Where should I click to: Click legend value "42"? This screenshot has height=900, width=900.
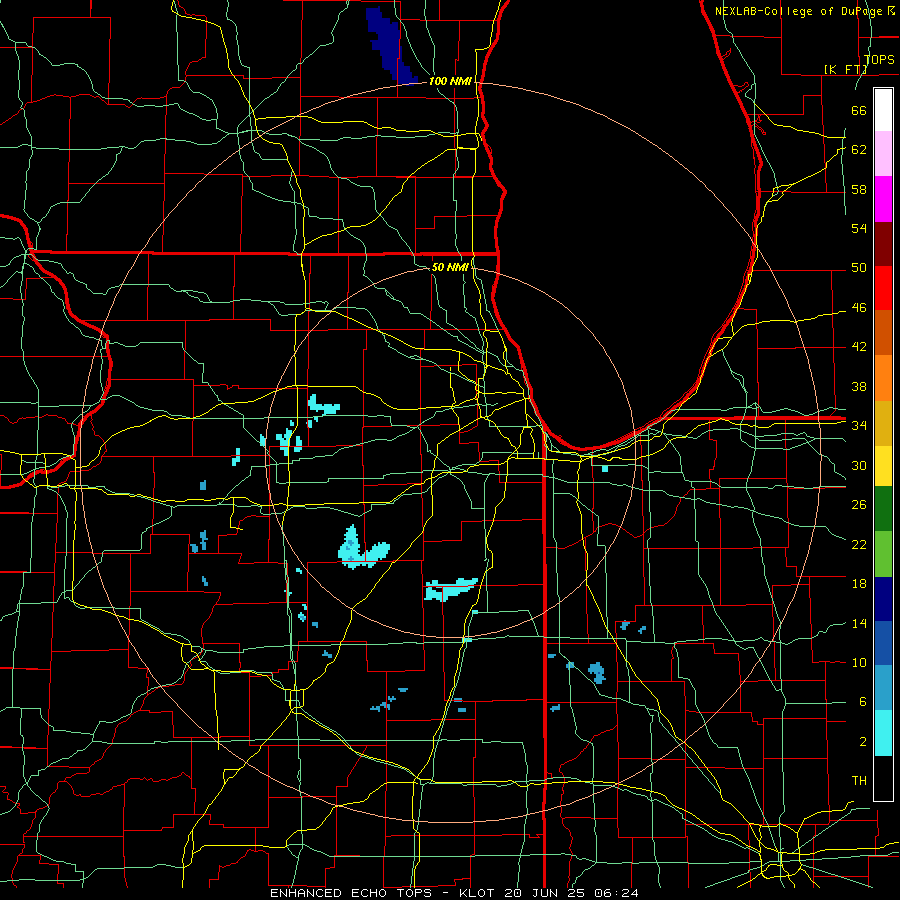[859, 346]
